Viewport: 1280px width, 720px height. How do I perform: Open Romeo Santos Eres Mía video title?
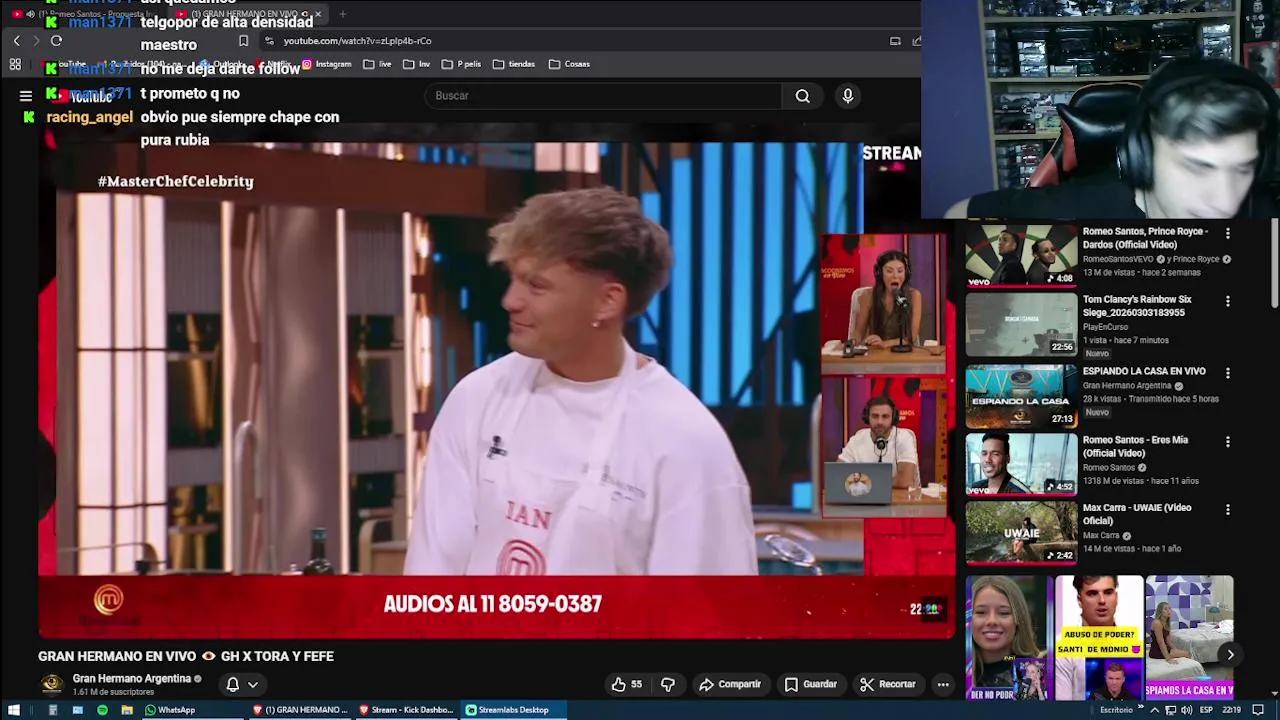(x=1135, y=446)
